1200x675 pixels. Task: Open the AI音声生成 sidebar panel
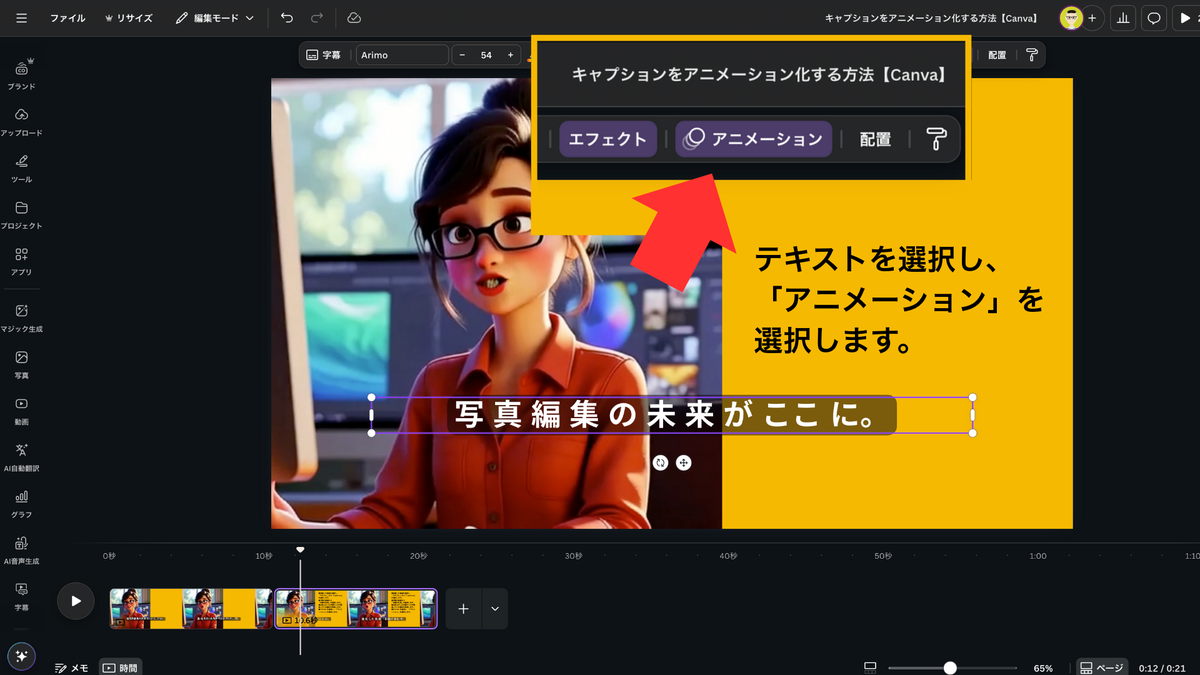[22, 549]
